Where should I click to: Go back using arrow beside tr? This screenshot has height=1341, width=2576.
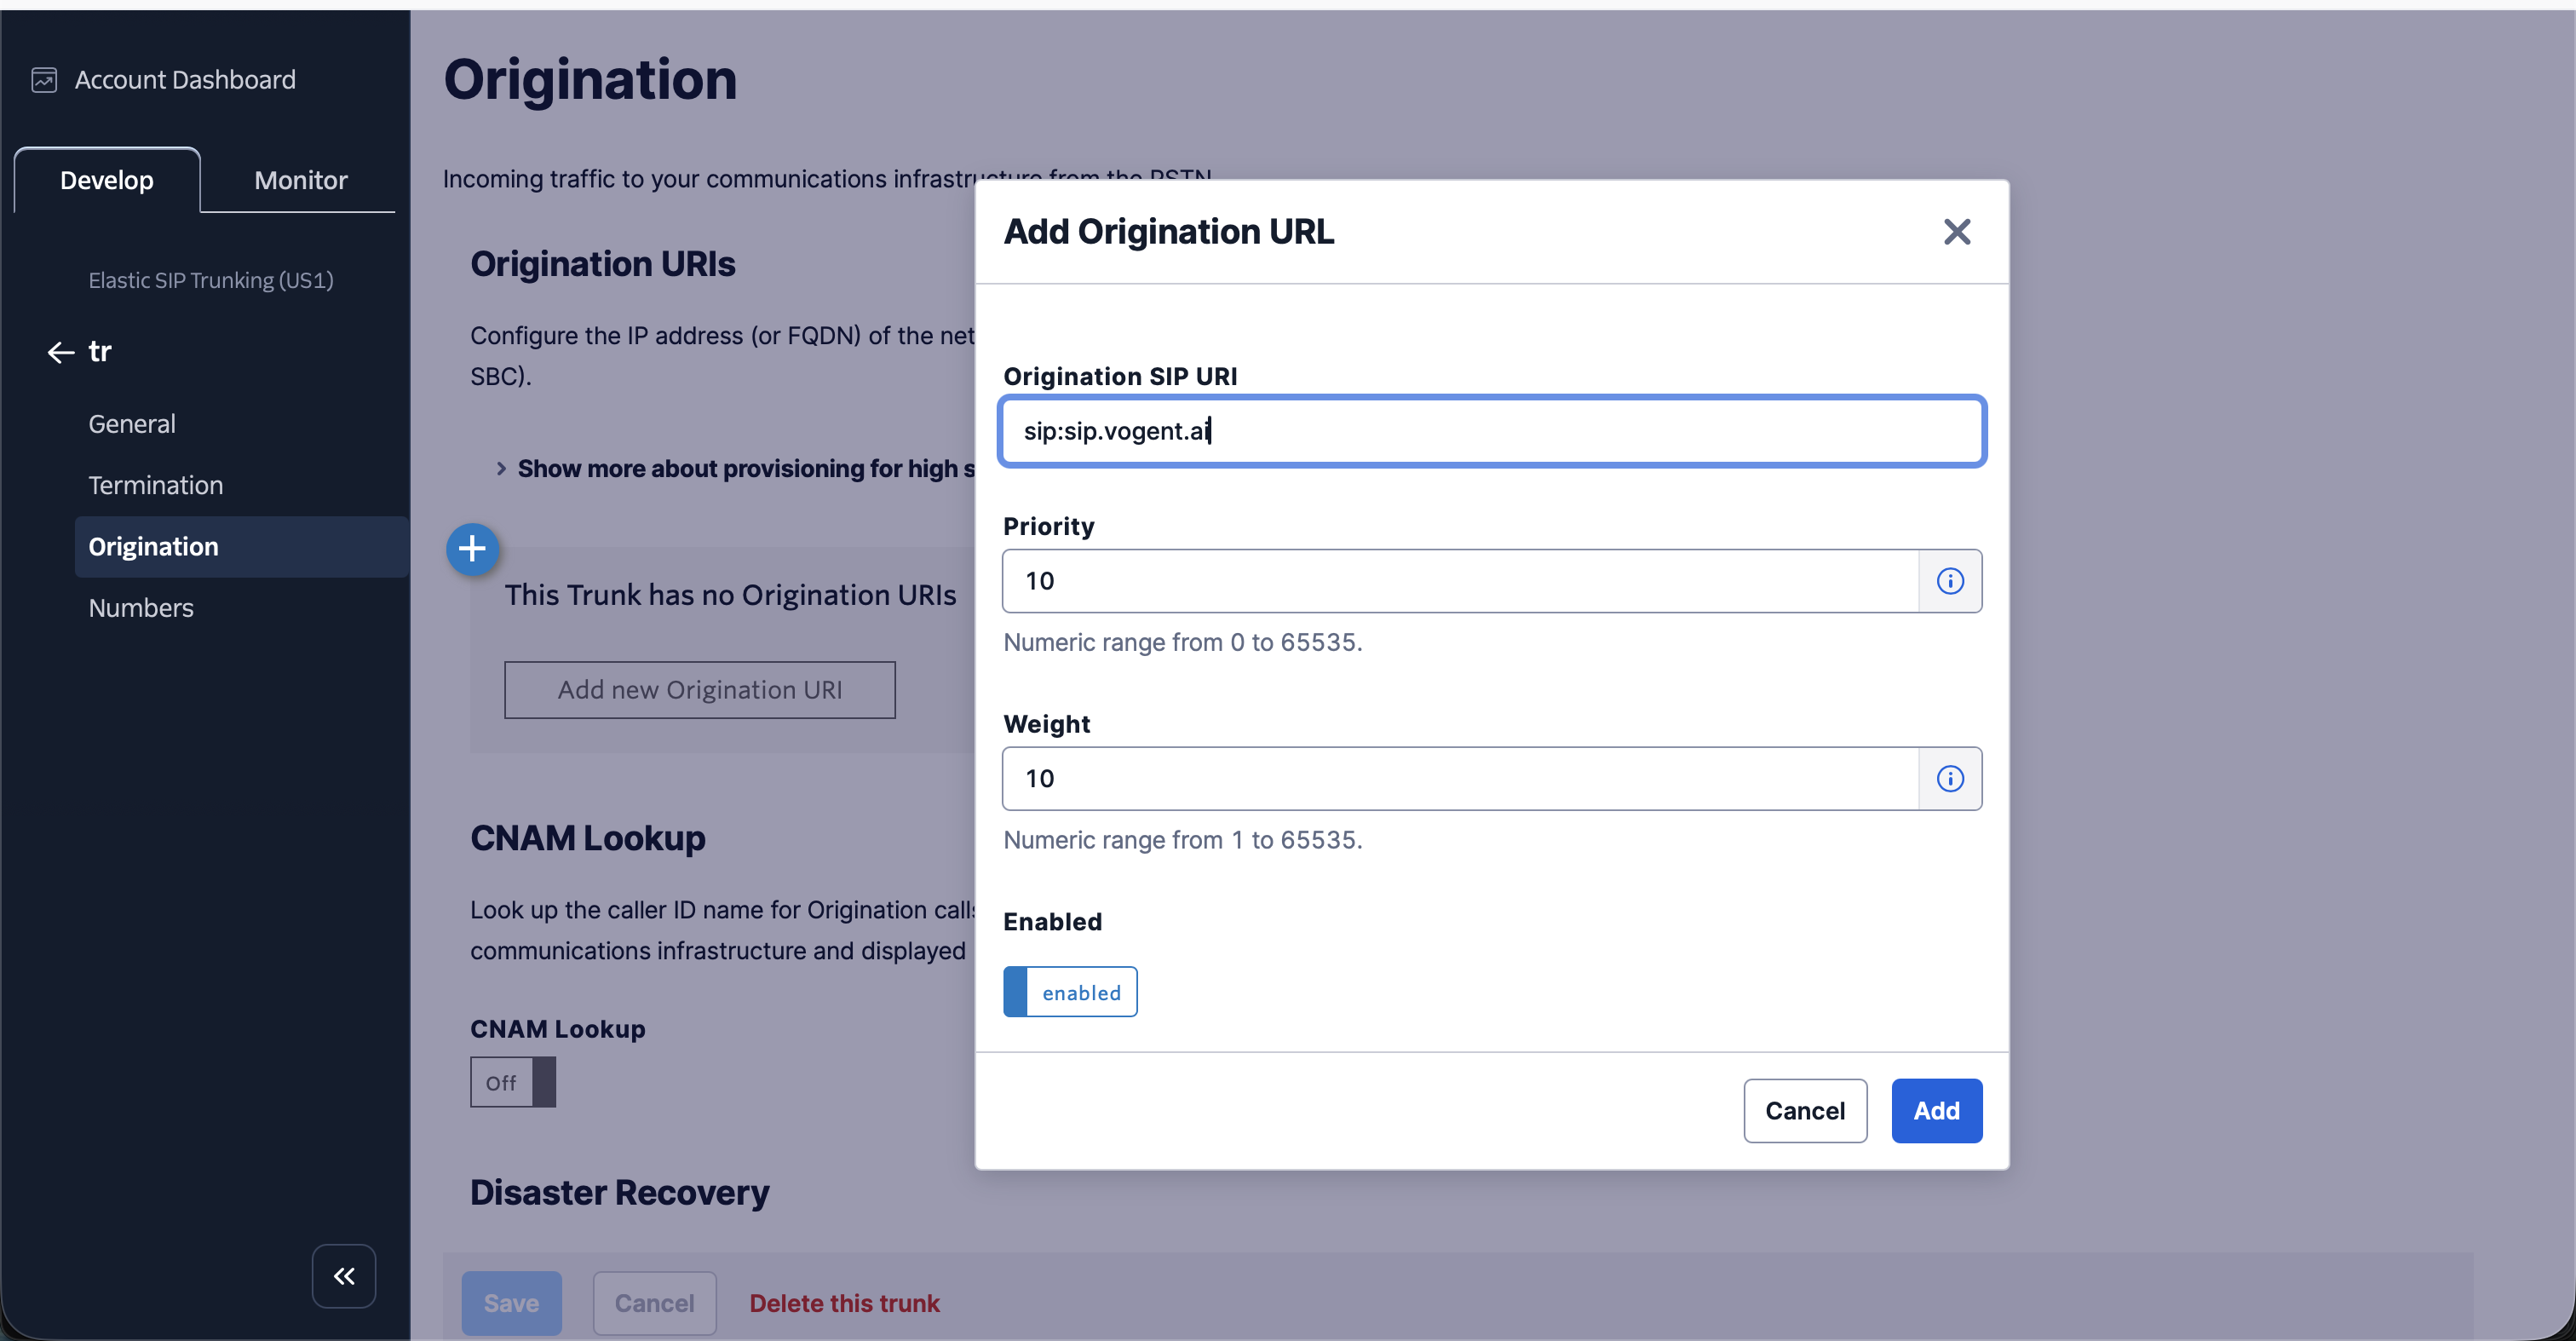pos(60,352)
